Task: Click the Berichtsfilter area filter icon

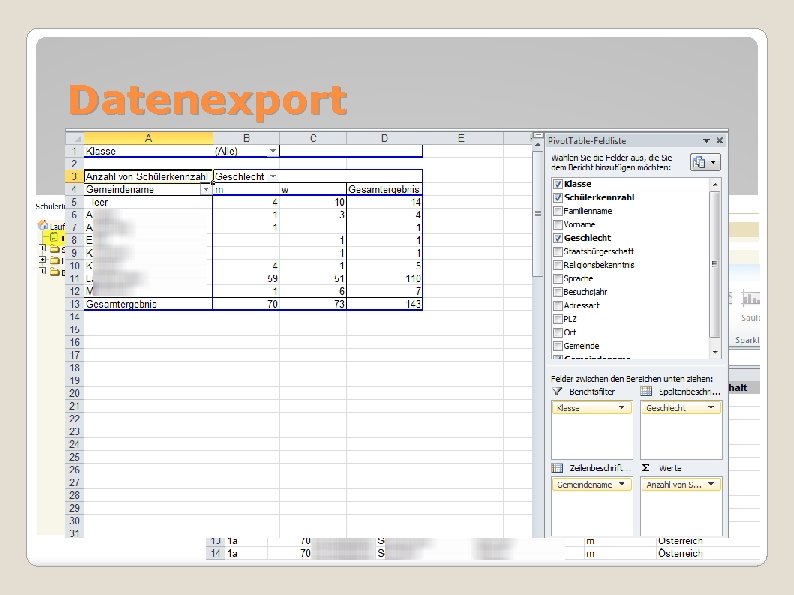Action: [x=557, y=391]
